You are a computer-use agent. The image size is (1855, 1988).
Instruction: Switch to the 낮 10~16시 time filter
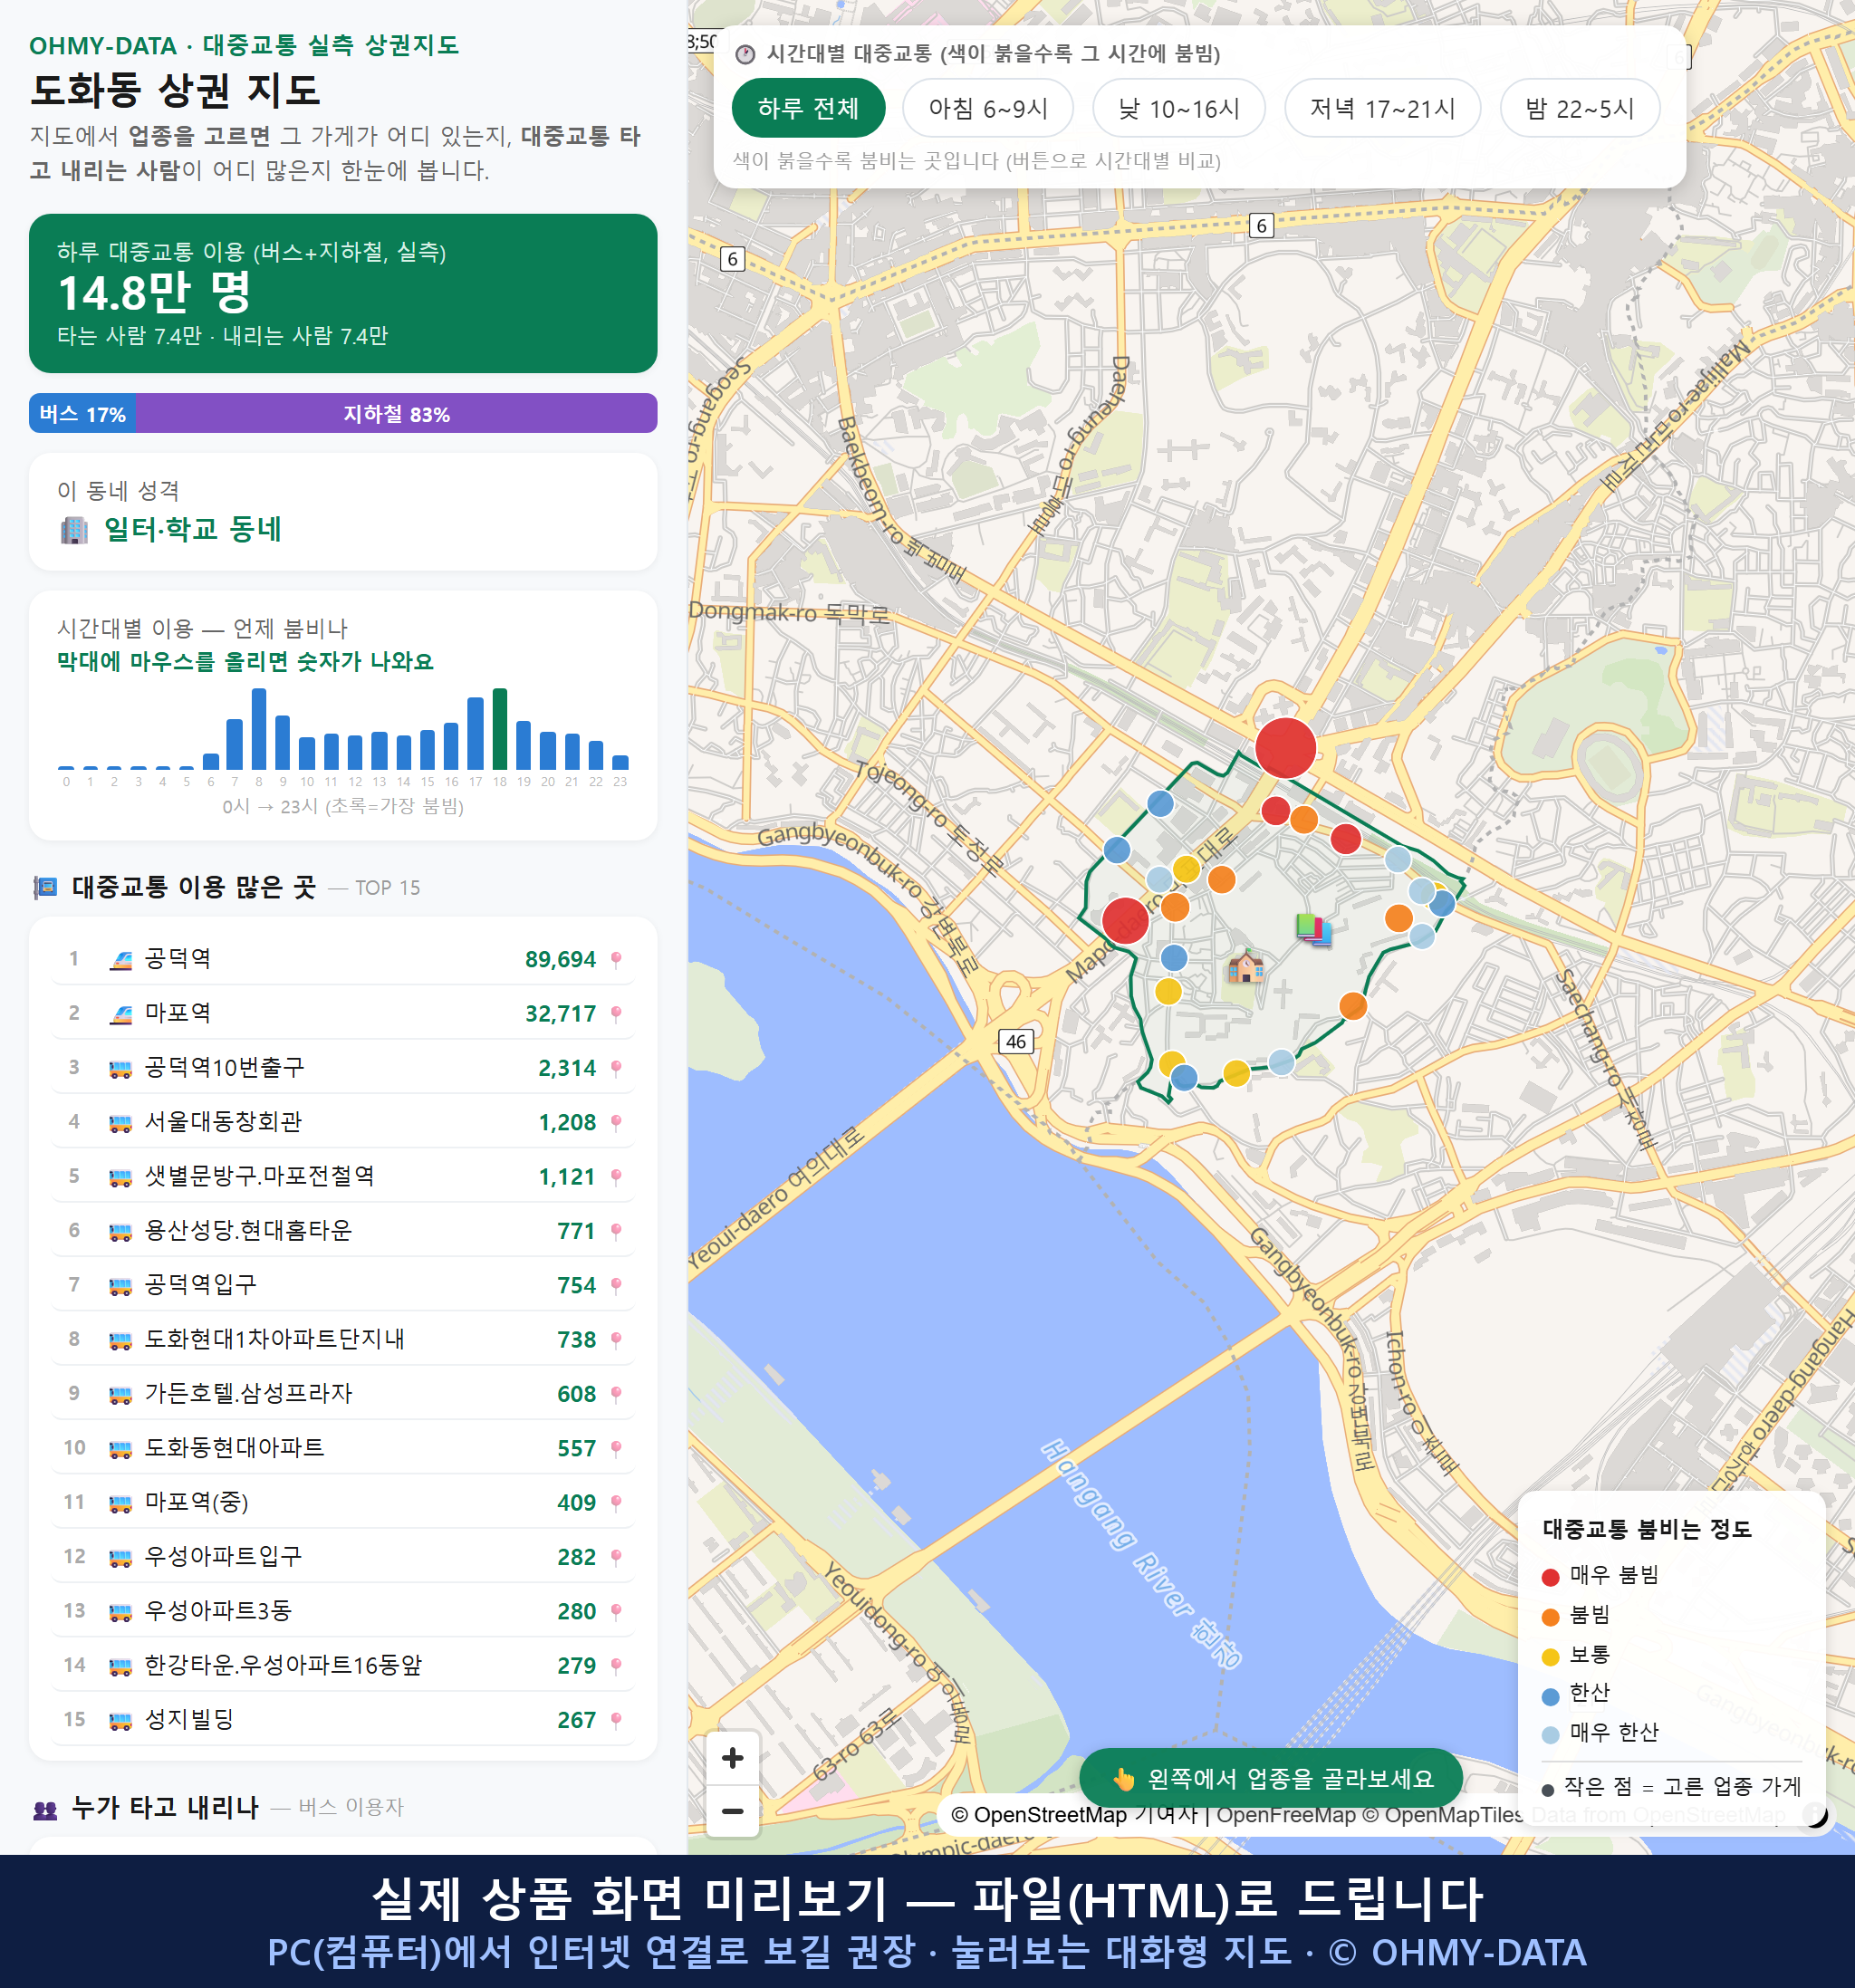pos(1179,108)
